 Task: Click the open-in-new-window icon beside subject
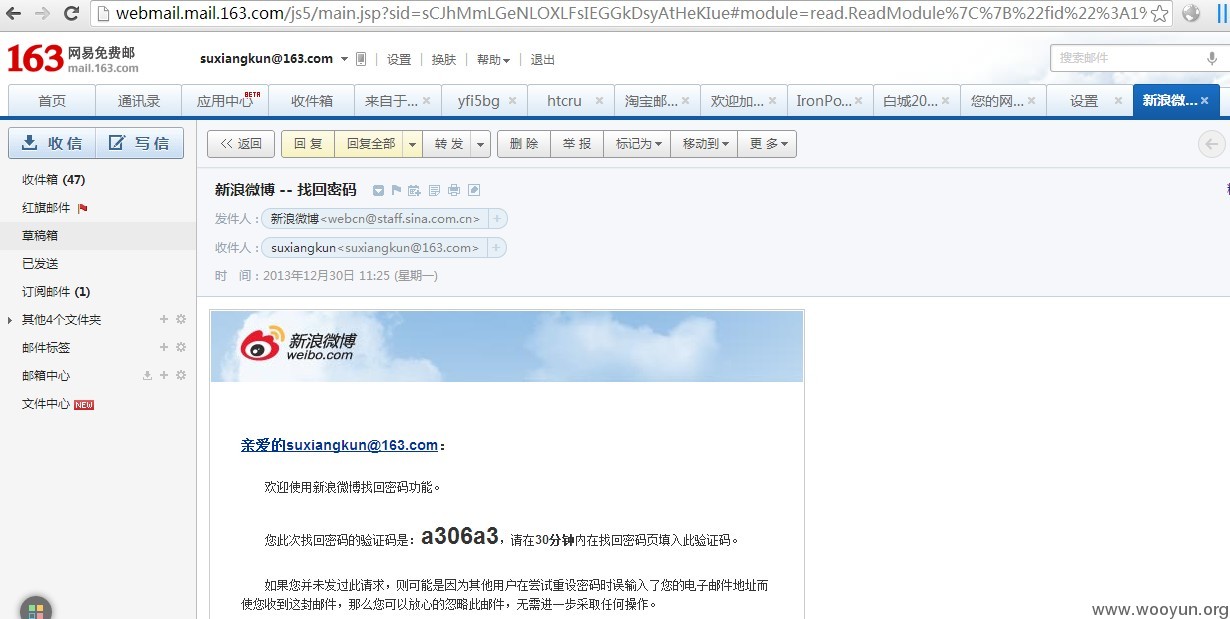[474, 190]
